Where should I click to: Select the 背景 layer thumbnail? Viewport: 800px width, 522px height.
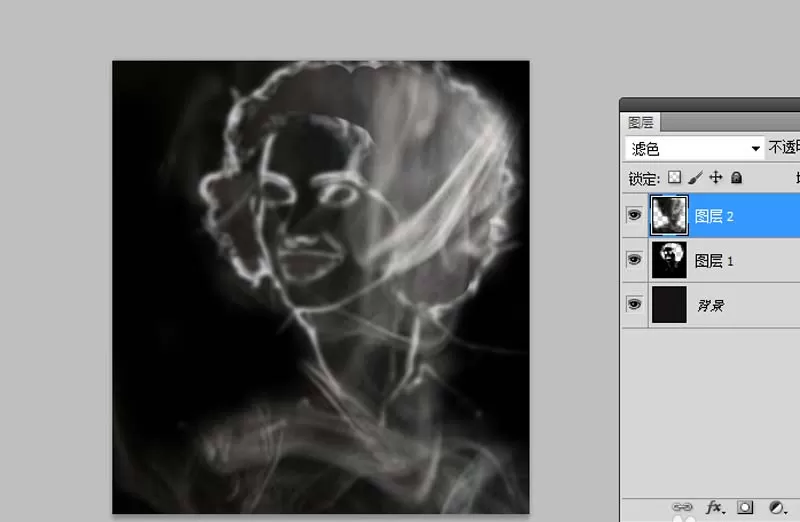(669, 305)
